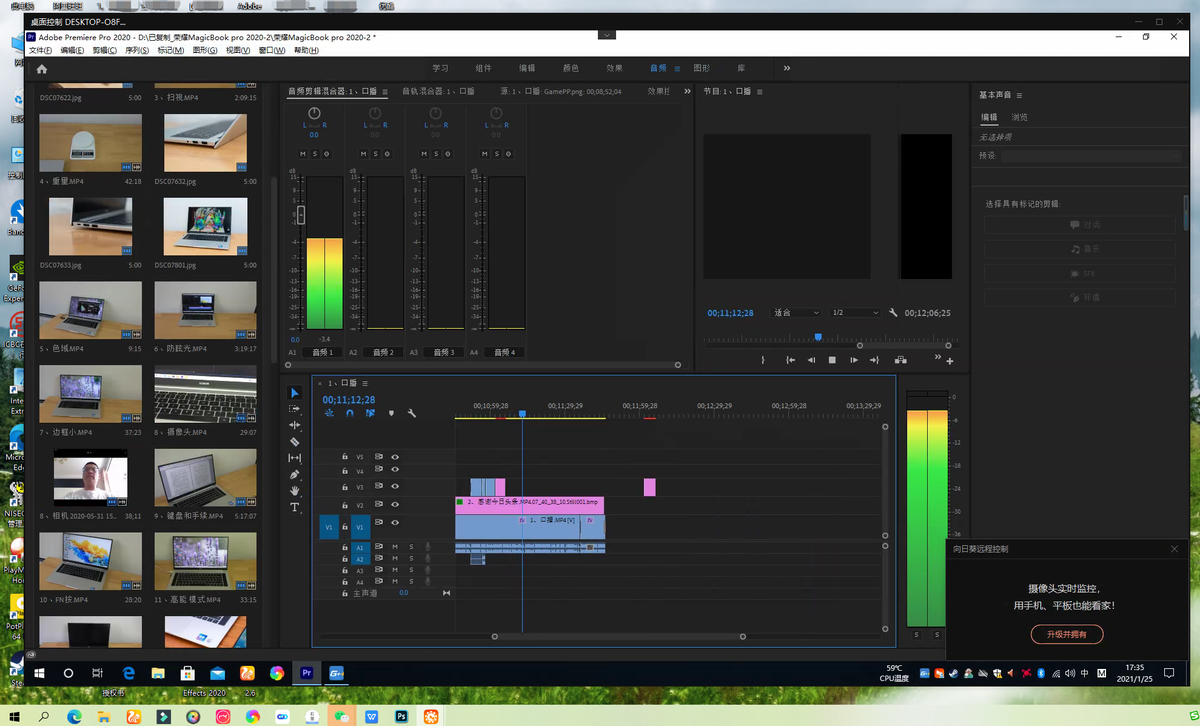This screenshot has height=726, width=1200.
Task: Toggle V1 source patching button
Action: point(328,526)
